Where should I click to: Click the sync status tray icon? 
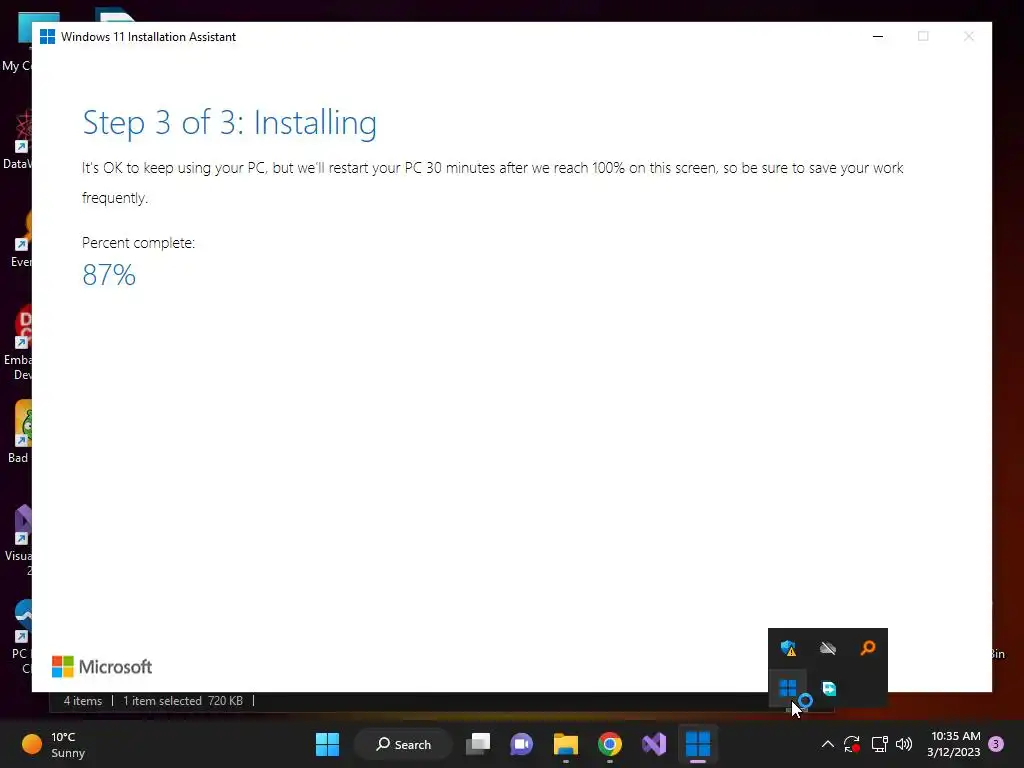pos(852,744)
